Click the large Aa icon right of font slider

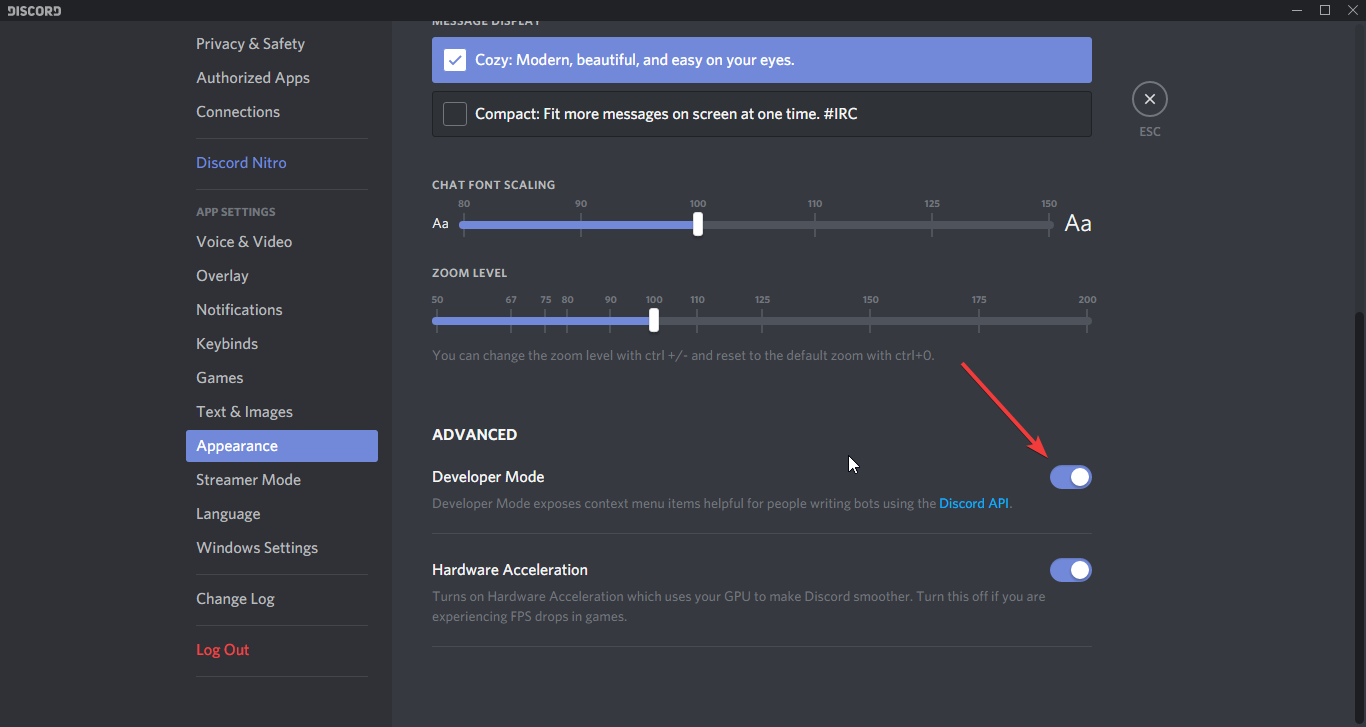tap(1078, 223)
